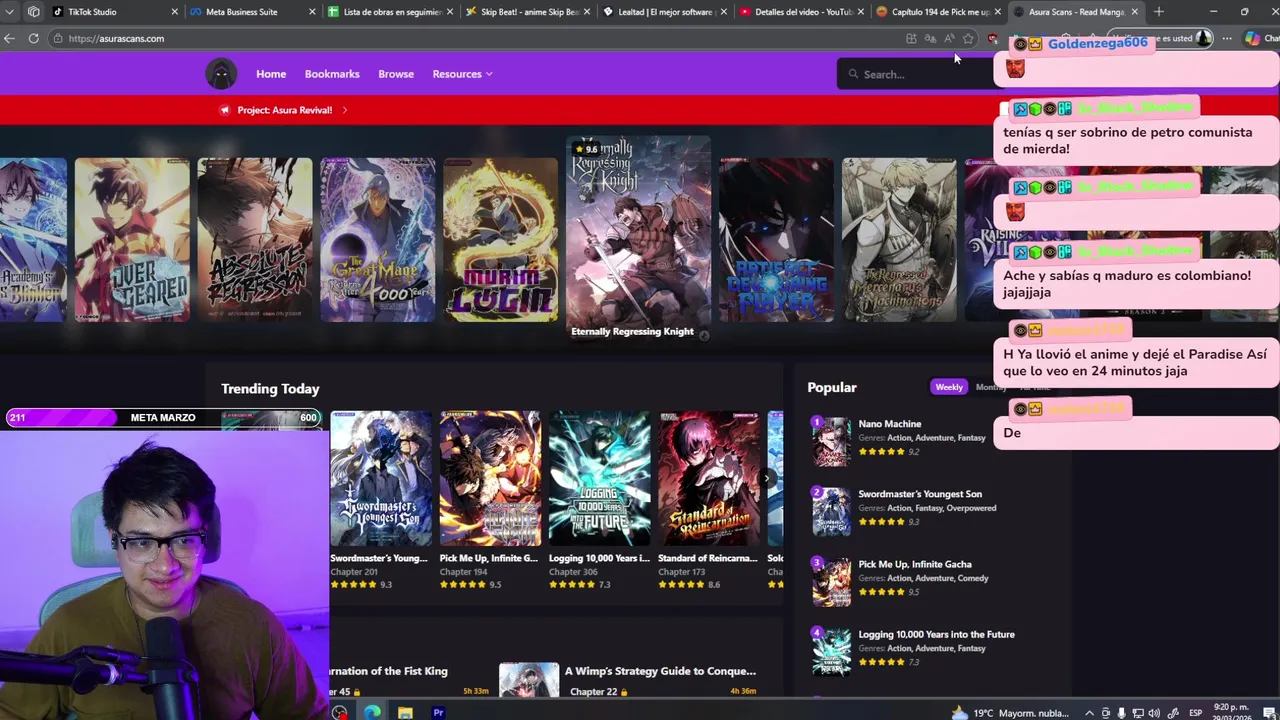The width and height of the screenshot is (1280, 720).
Task: Click the address bar URL asurascans.com
Action: (x=116, y=38)
